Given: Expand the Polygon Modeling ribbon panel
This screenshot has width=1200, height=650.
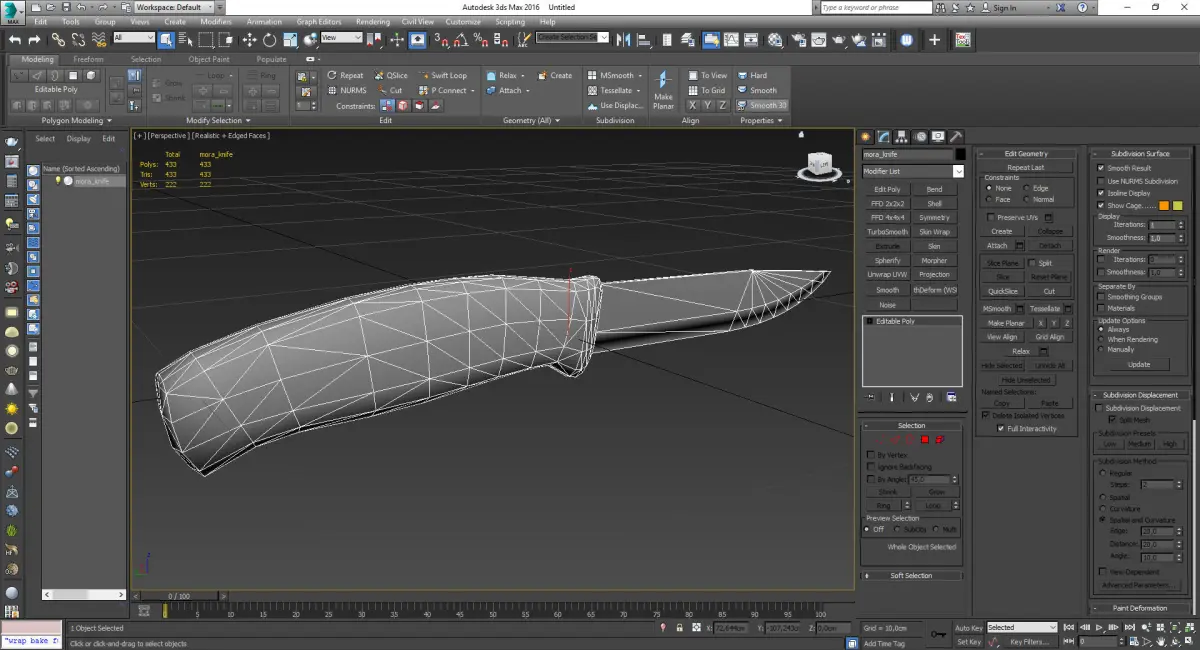Looking at the screenshot, I should coord(76,120).
